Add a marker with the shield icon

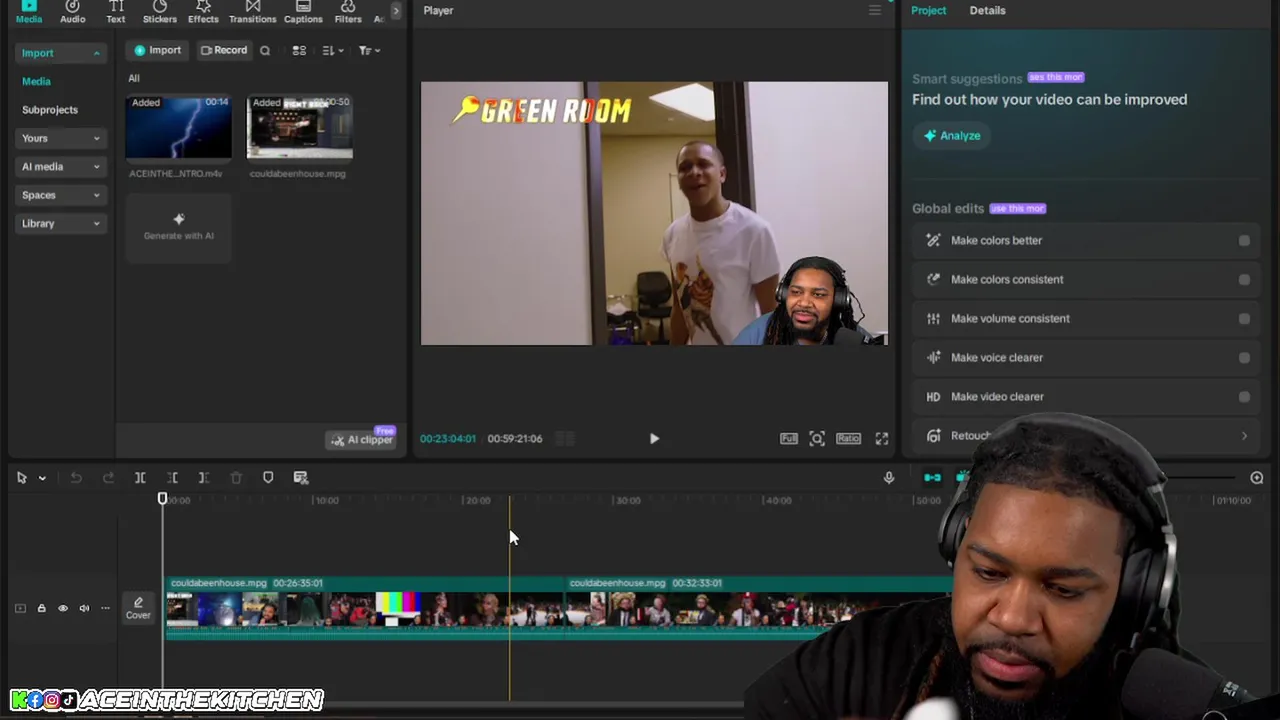click(x=268, y=478)
